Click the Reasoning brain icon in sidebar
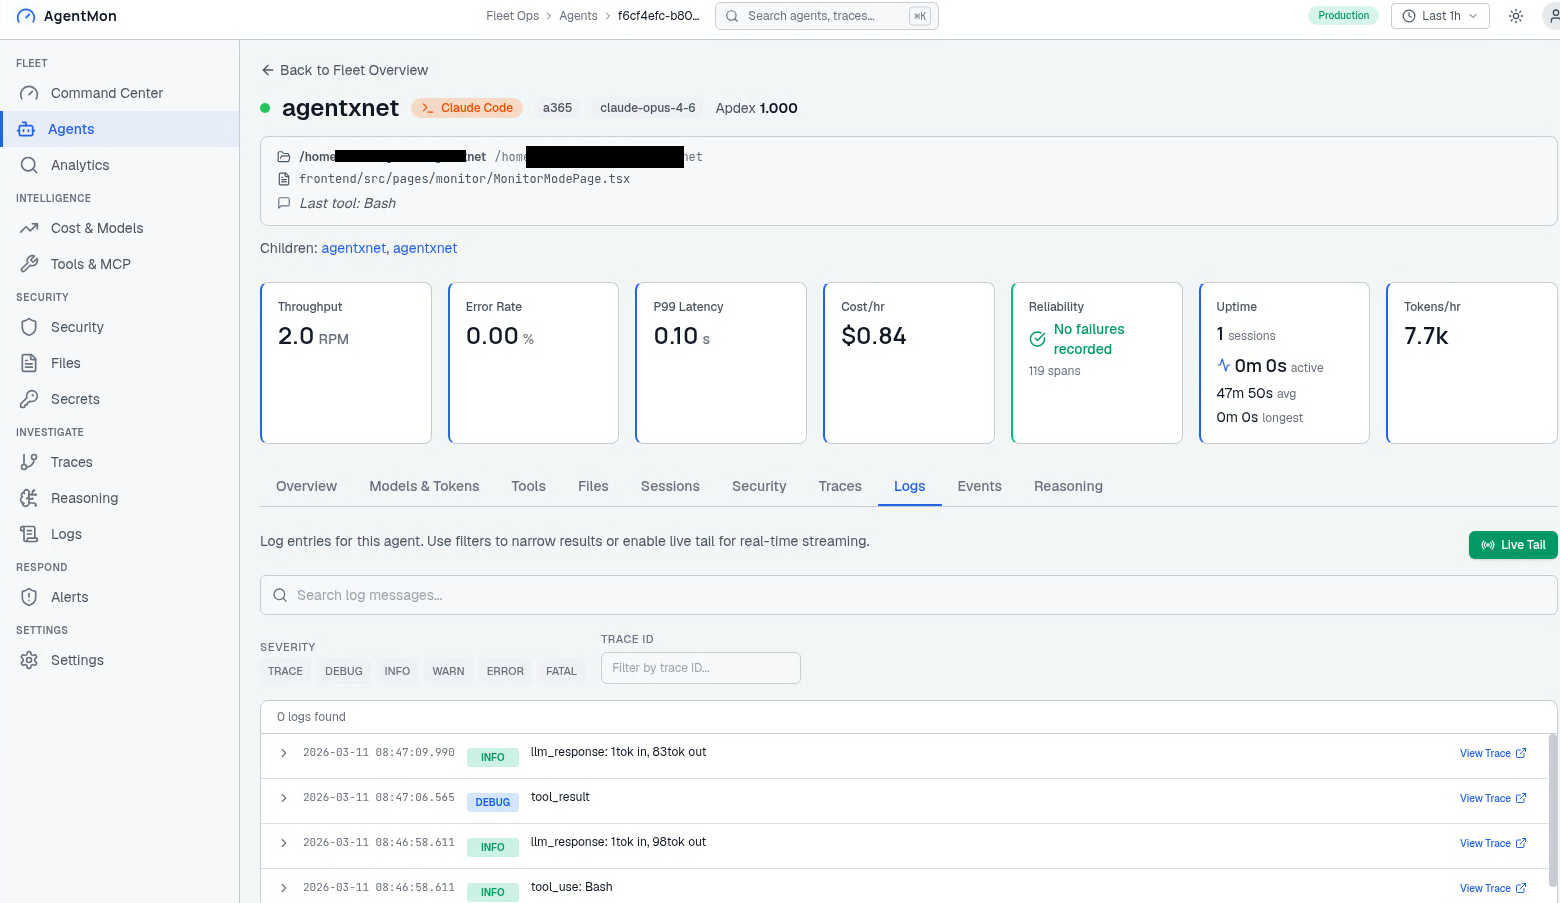 click(29, 498)
